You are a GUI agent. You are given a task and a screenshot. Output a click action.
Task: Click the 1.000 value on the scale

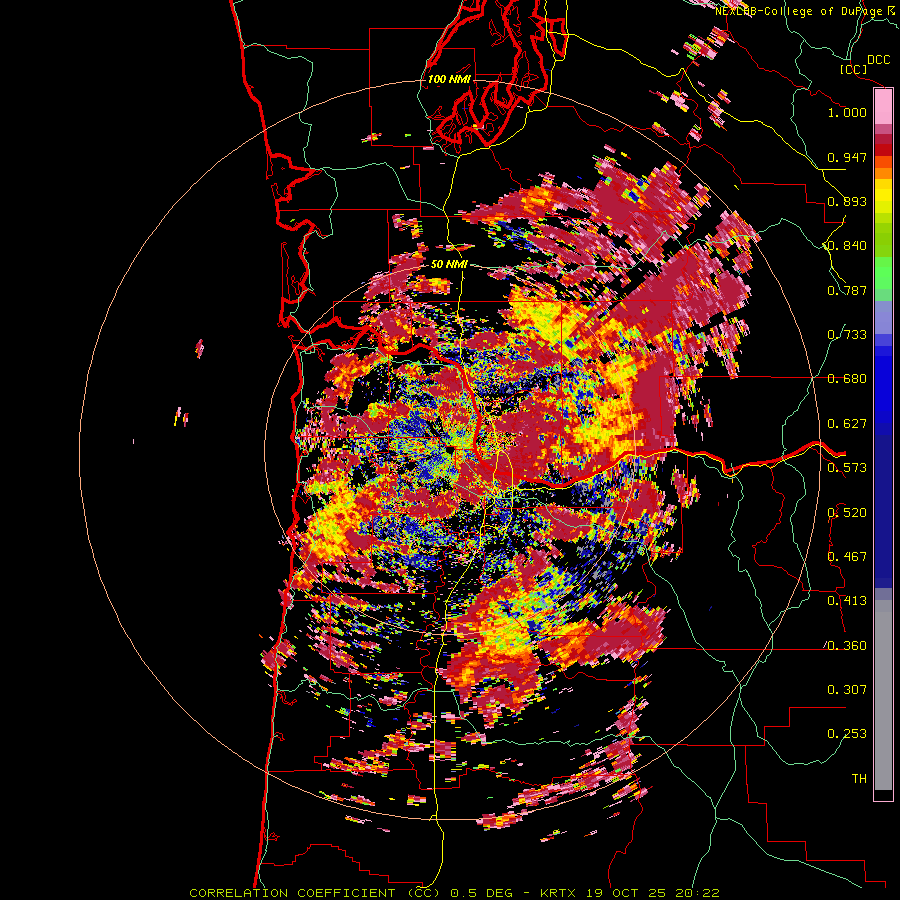(x=847, y=112)
